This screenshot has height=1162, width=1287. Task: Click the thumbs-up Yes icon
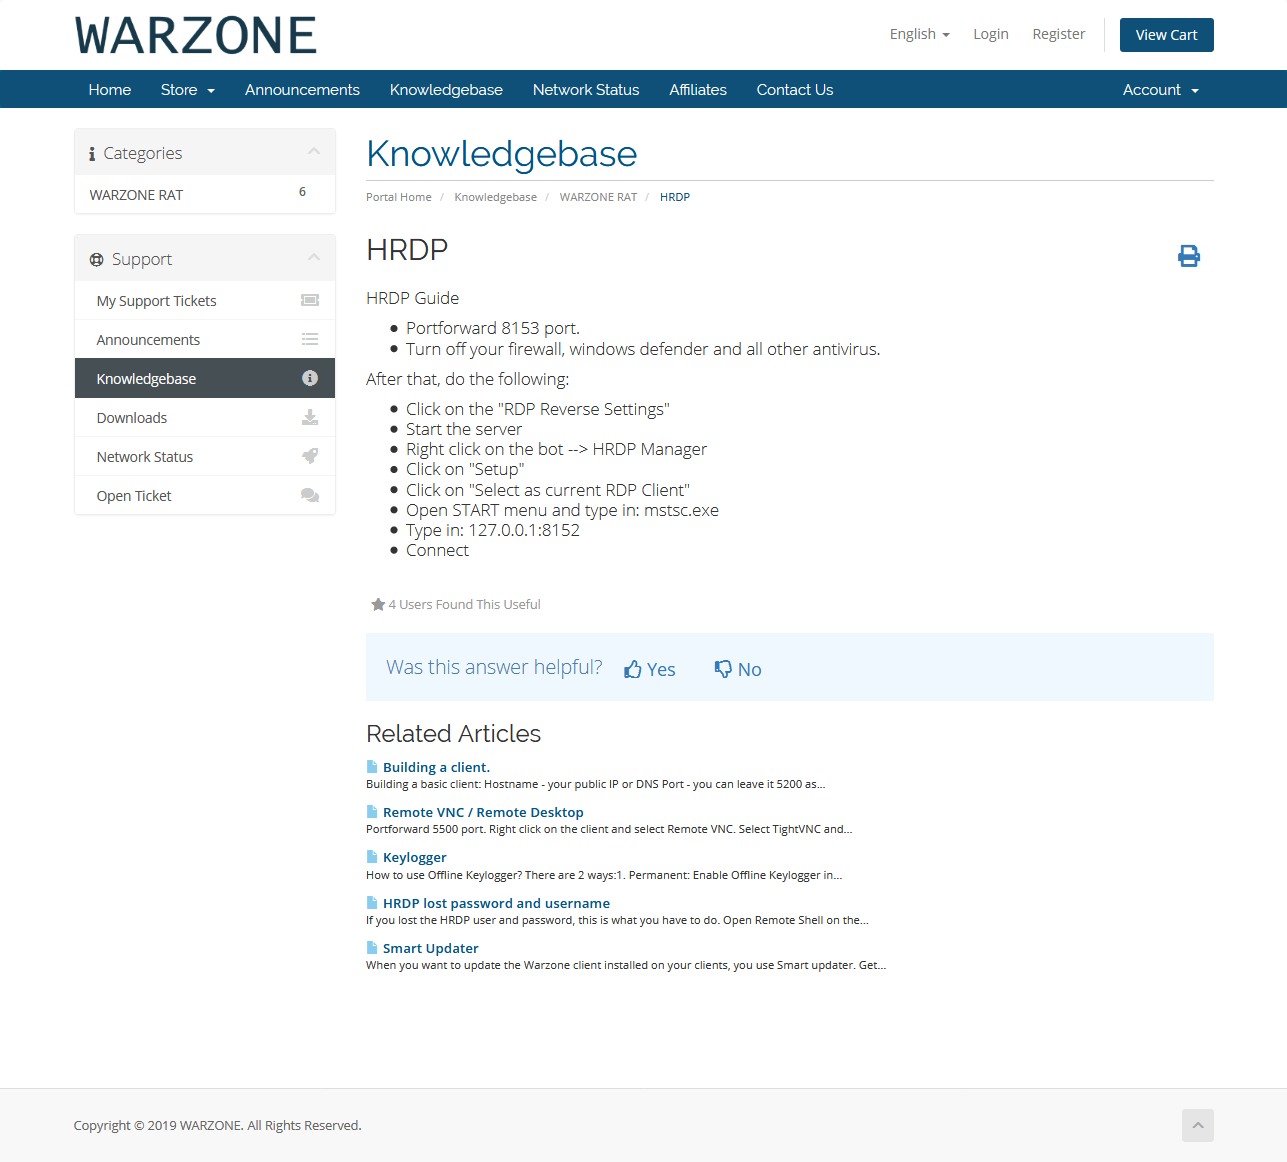(633, 670)
